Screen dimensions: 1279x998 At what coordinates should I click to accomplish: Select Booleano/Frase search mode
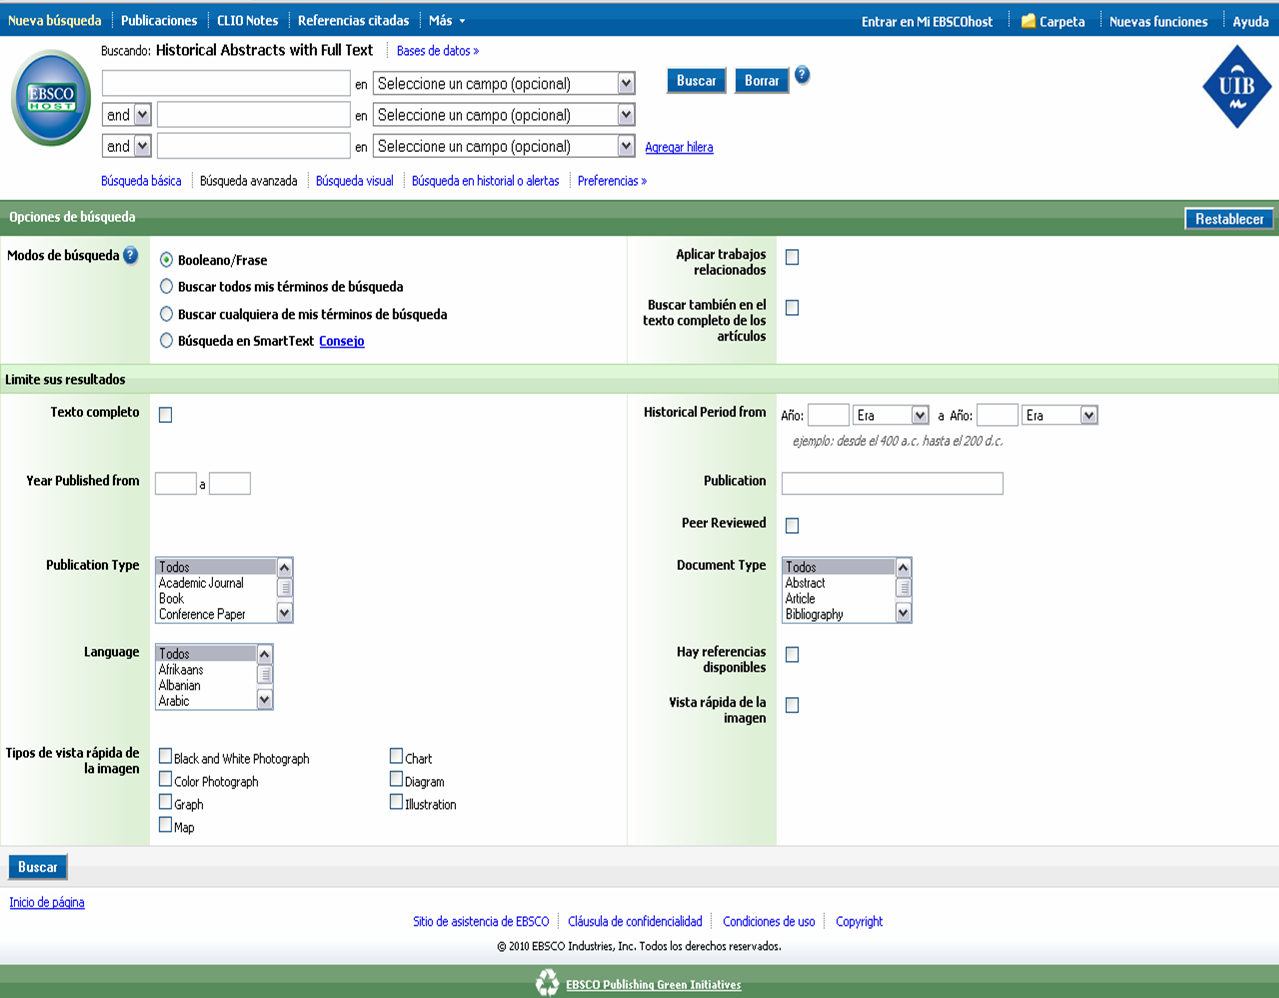167,260
